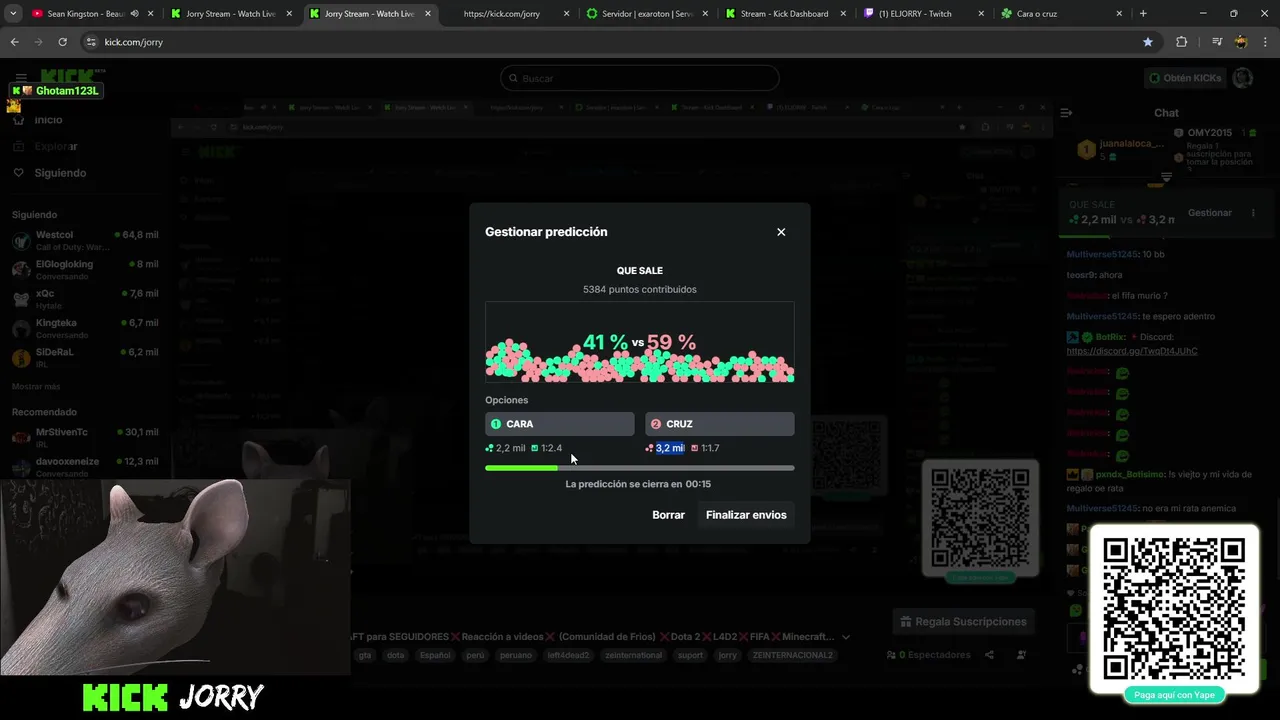Open Kingteka channel in sidebar
Image resolution: width=1280 pixels, height=720 pixels.
(85, 328)
